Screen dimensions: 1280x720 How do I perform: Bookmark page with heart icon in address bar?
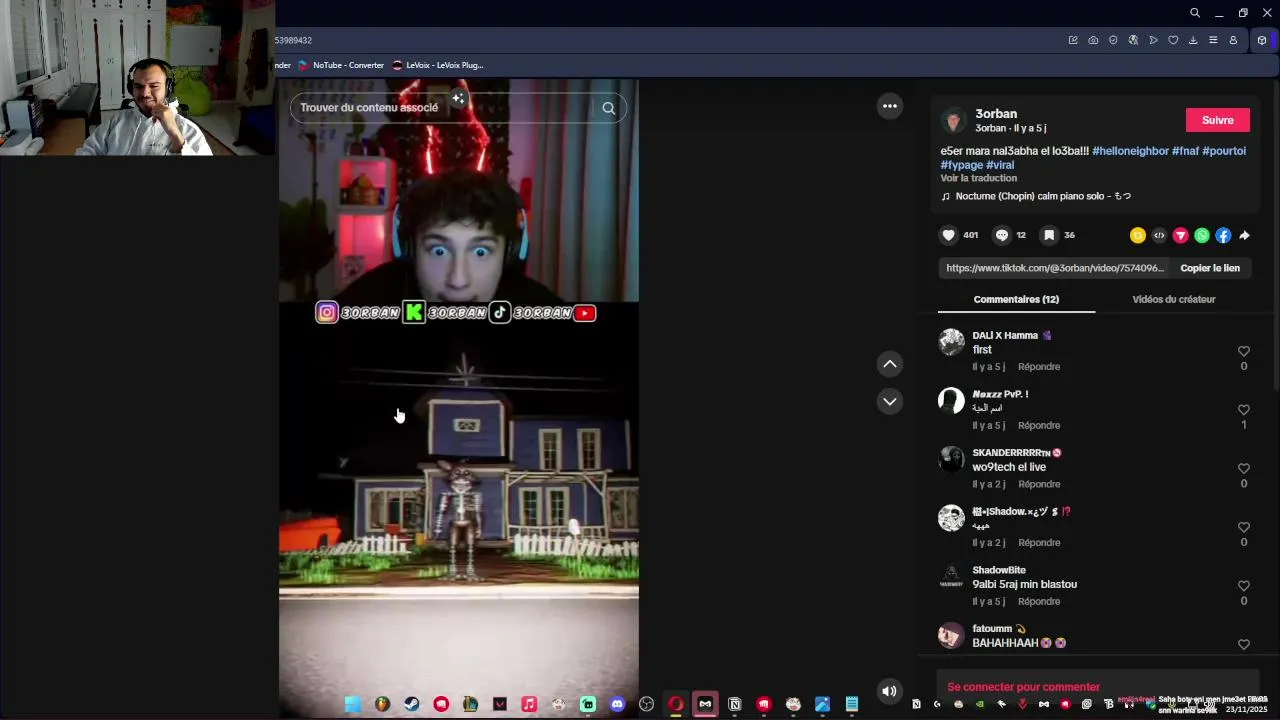pyautogui.click(x=1173, y=40)
